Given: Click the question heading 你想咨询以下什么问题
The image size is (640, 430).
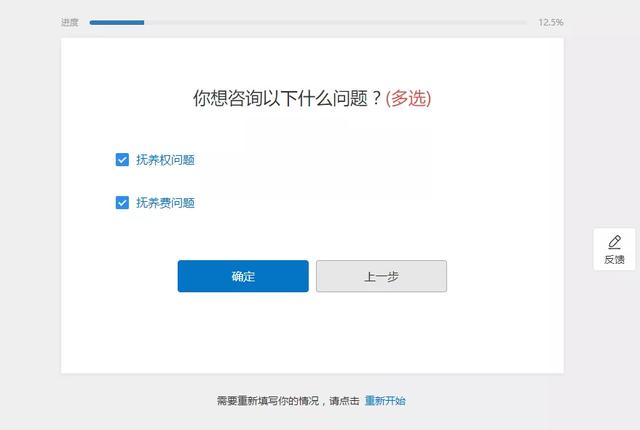Looking at the screenshot, I should [x=287, y=98].
